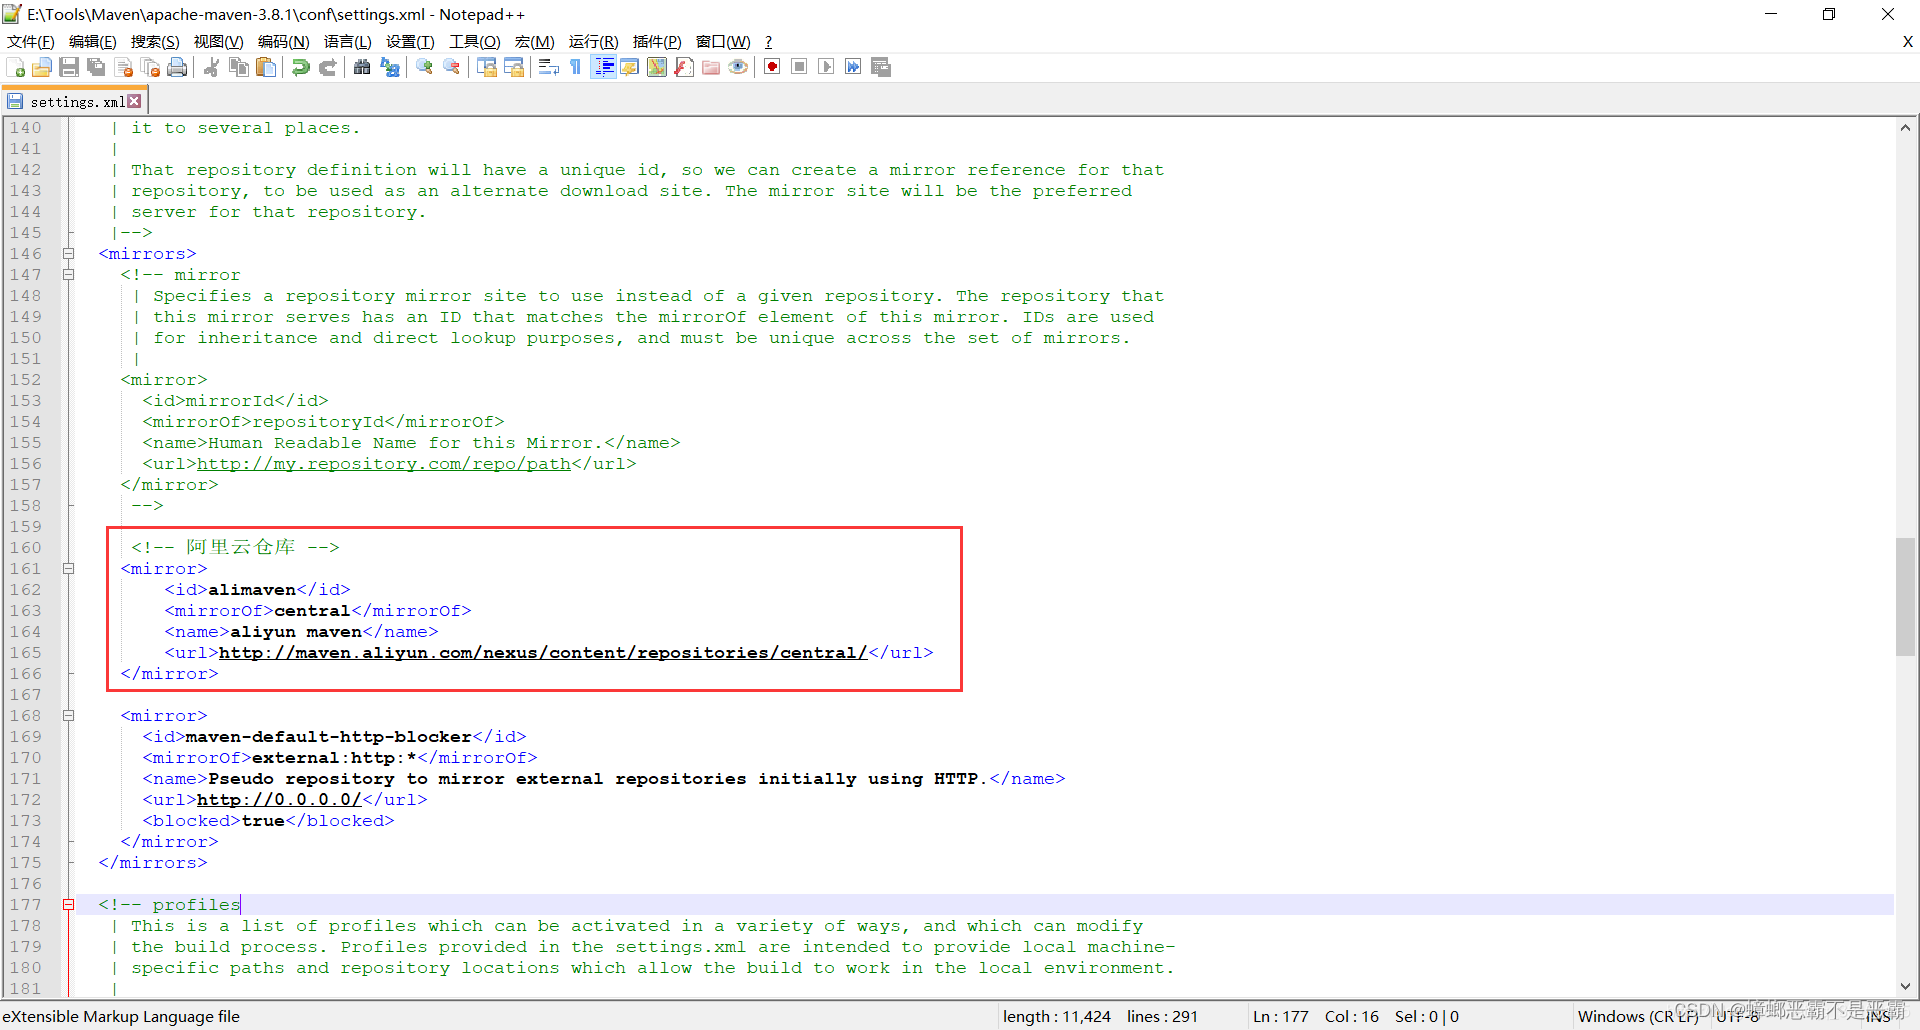Print the document with the printer icon
This screenshot has width=1920, height=1030.
coord(178,67)
